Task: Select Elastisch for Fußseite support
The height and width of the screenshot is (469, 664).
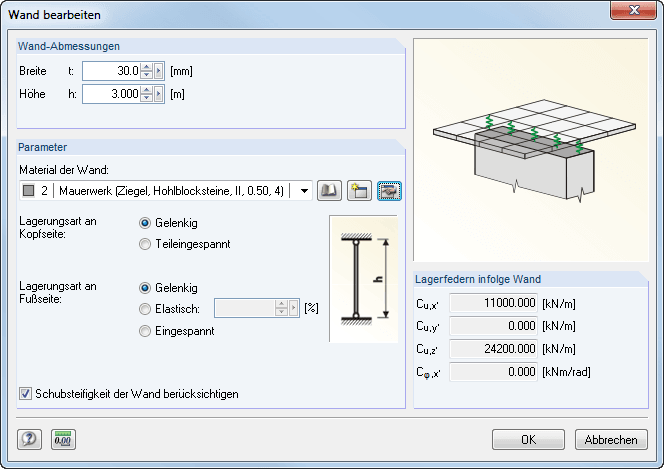Action: pyautogui.click(x=146, y=309)
